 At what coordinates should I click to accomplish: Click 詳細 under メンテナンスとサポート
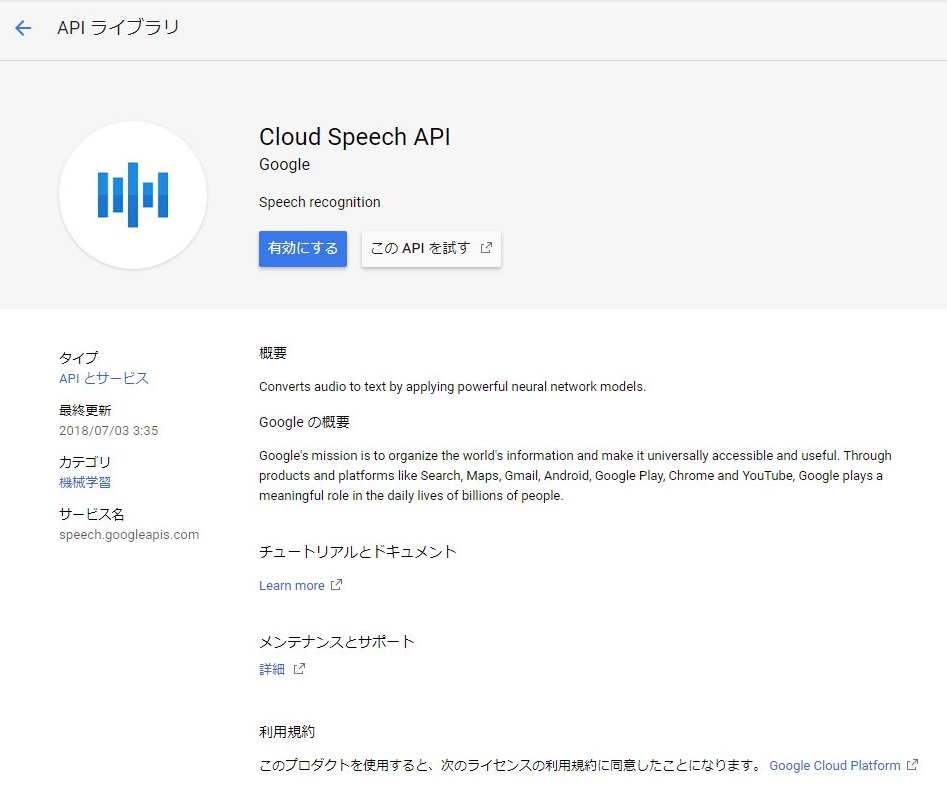point(272,668)
